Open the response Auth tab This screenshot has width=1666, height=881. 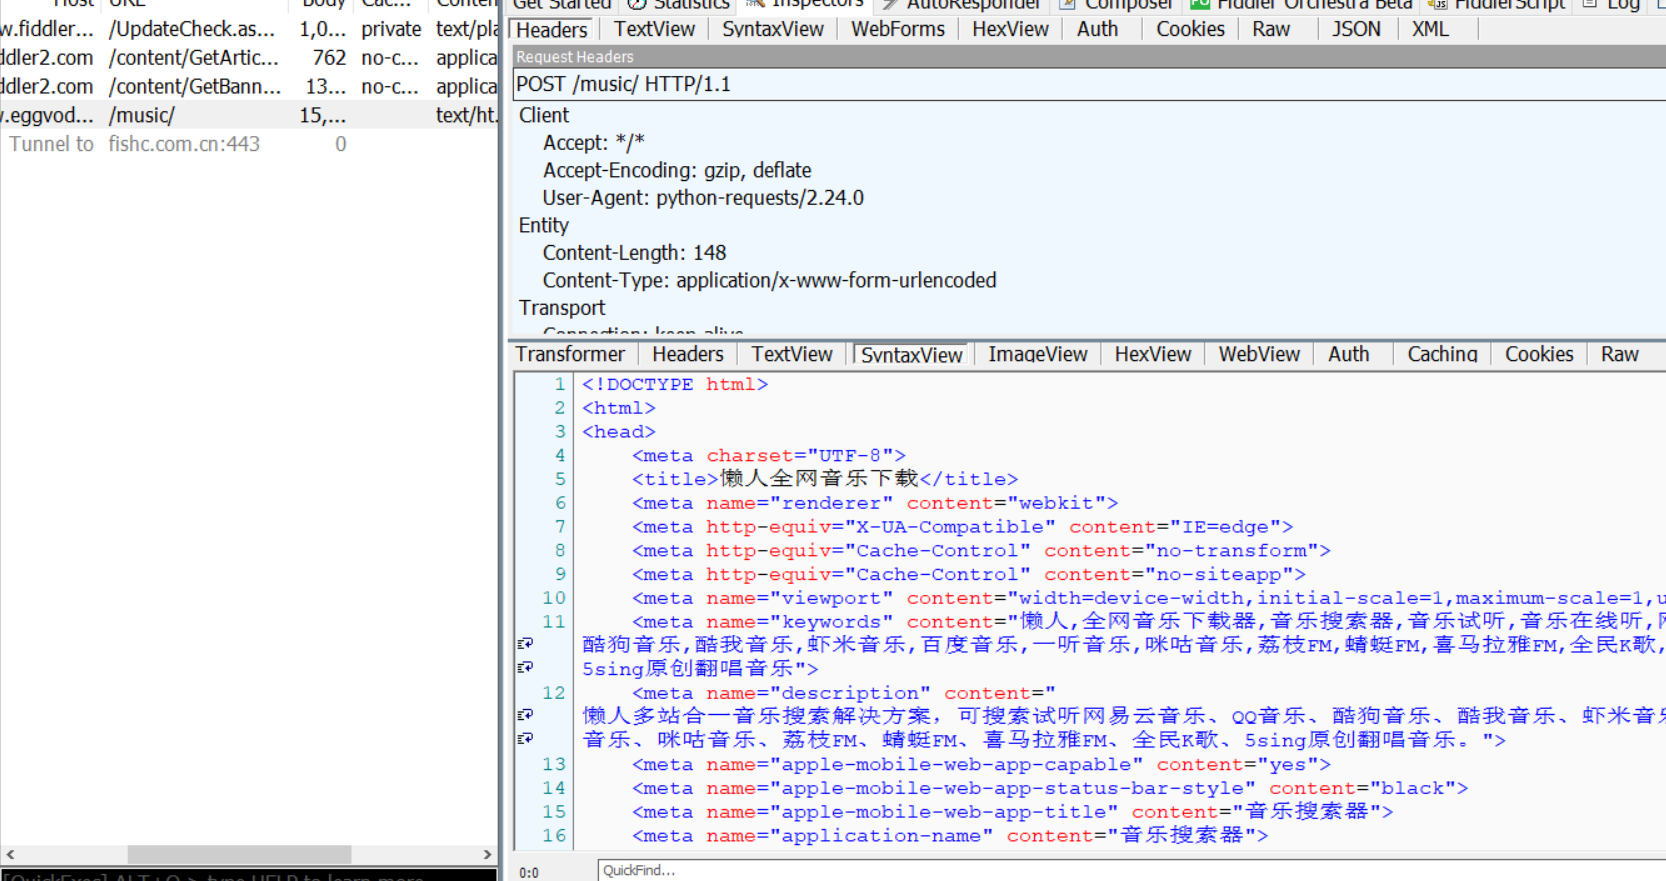pos(1349,354)
